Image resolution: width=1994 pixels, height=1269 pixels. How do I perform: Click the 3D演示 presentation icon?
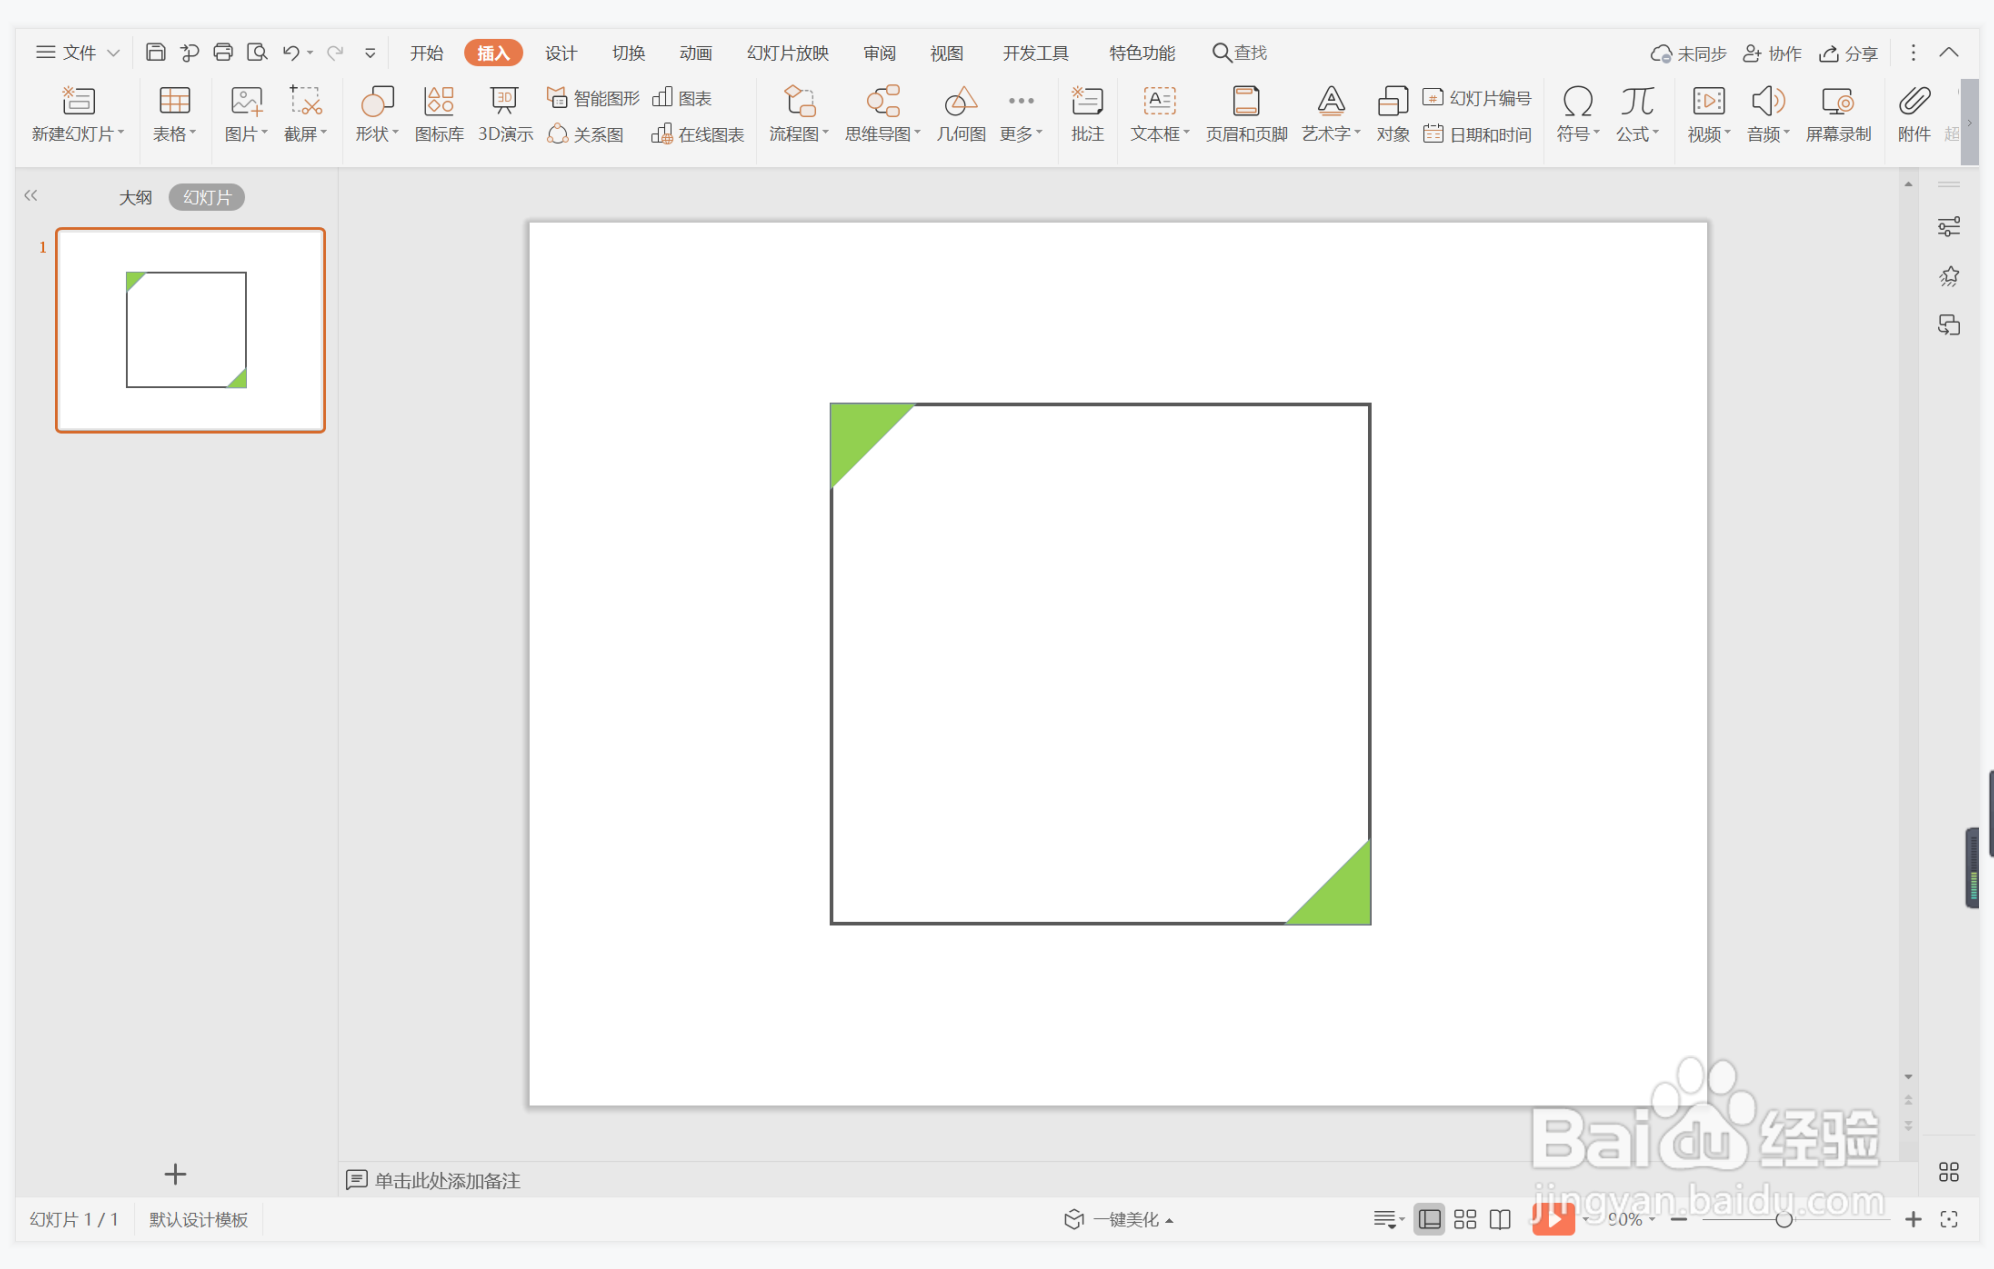(x=505, y=113)
